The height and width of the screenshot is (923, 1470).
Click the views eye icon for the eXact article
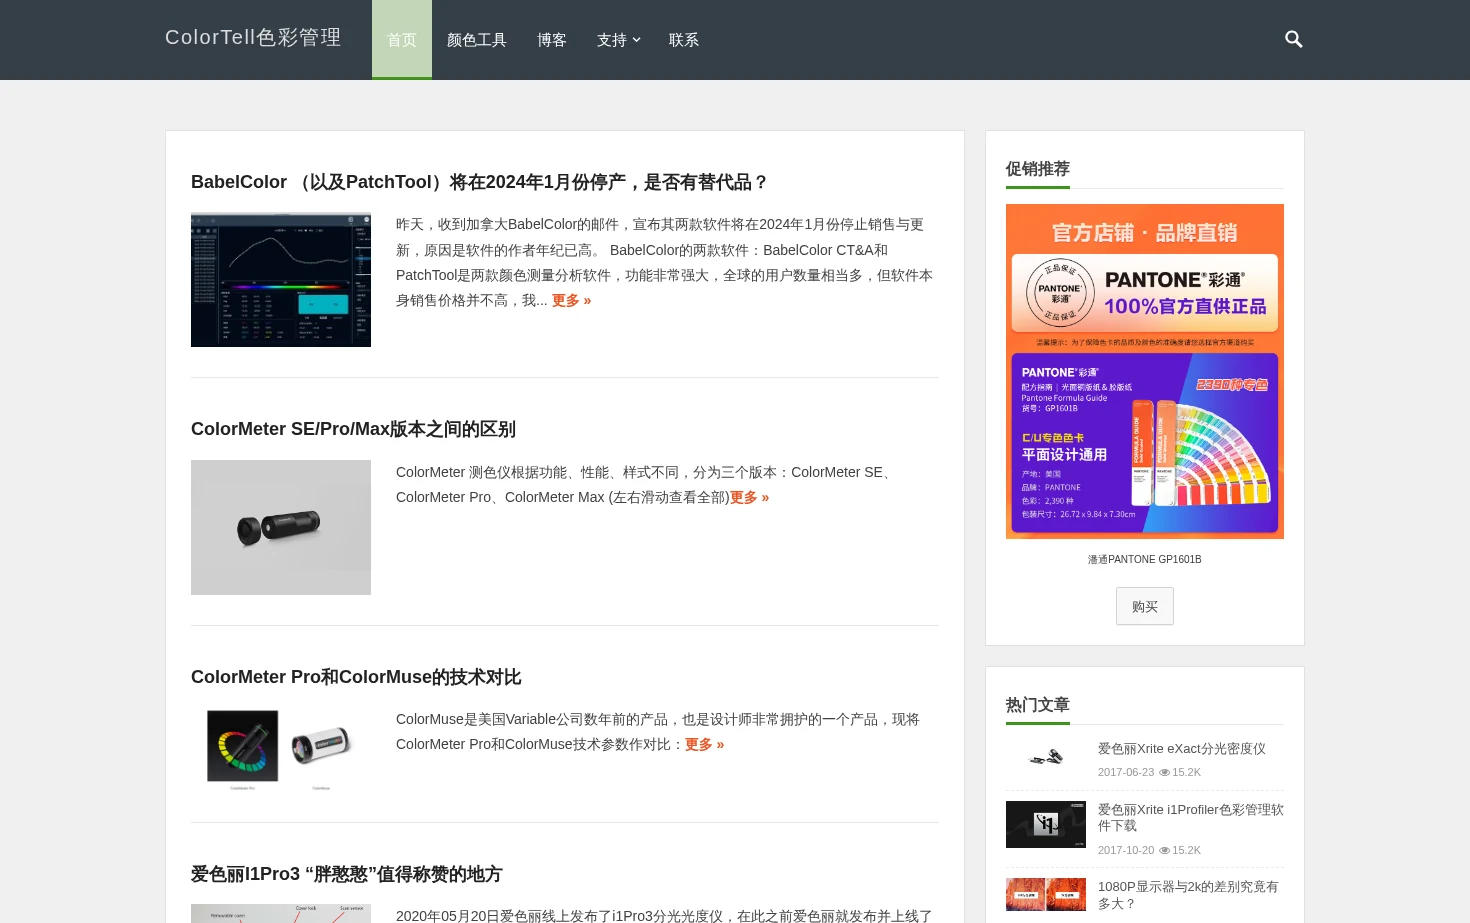[1164, 772]
